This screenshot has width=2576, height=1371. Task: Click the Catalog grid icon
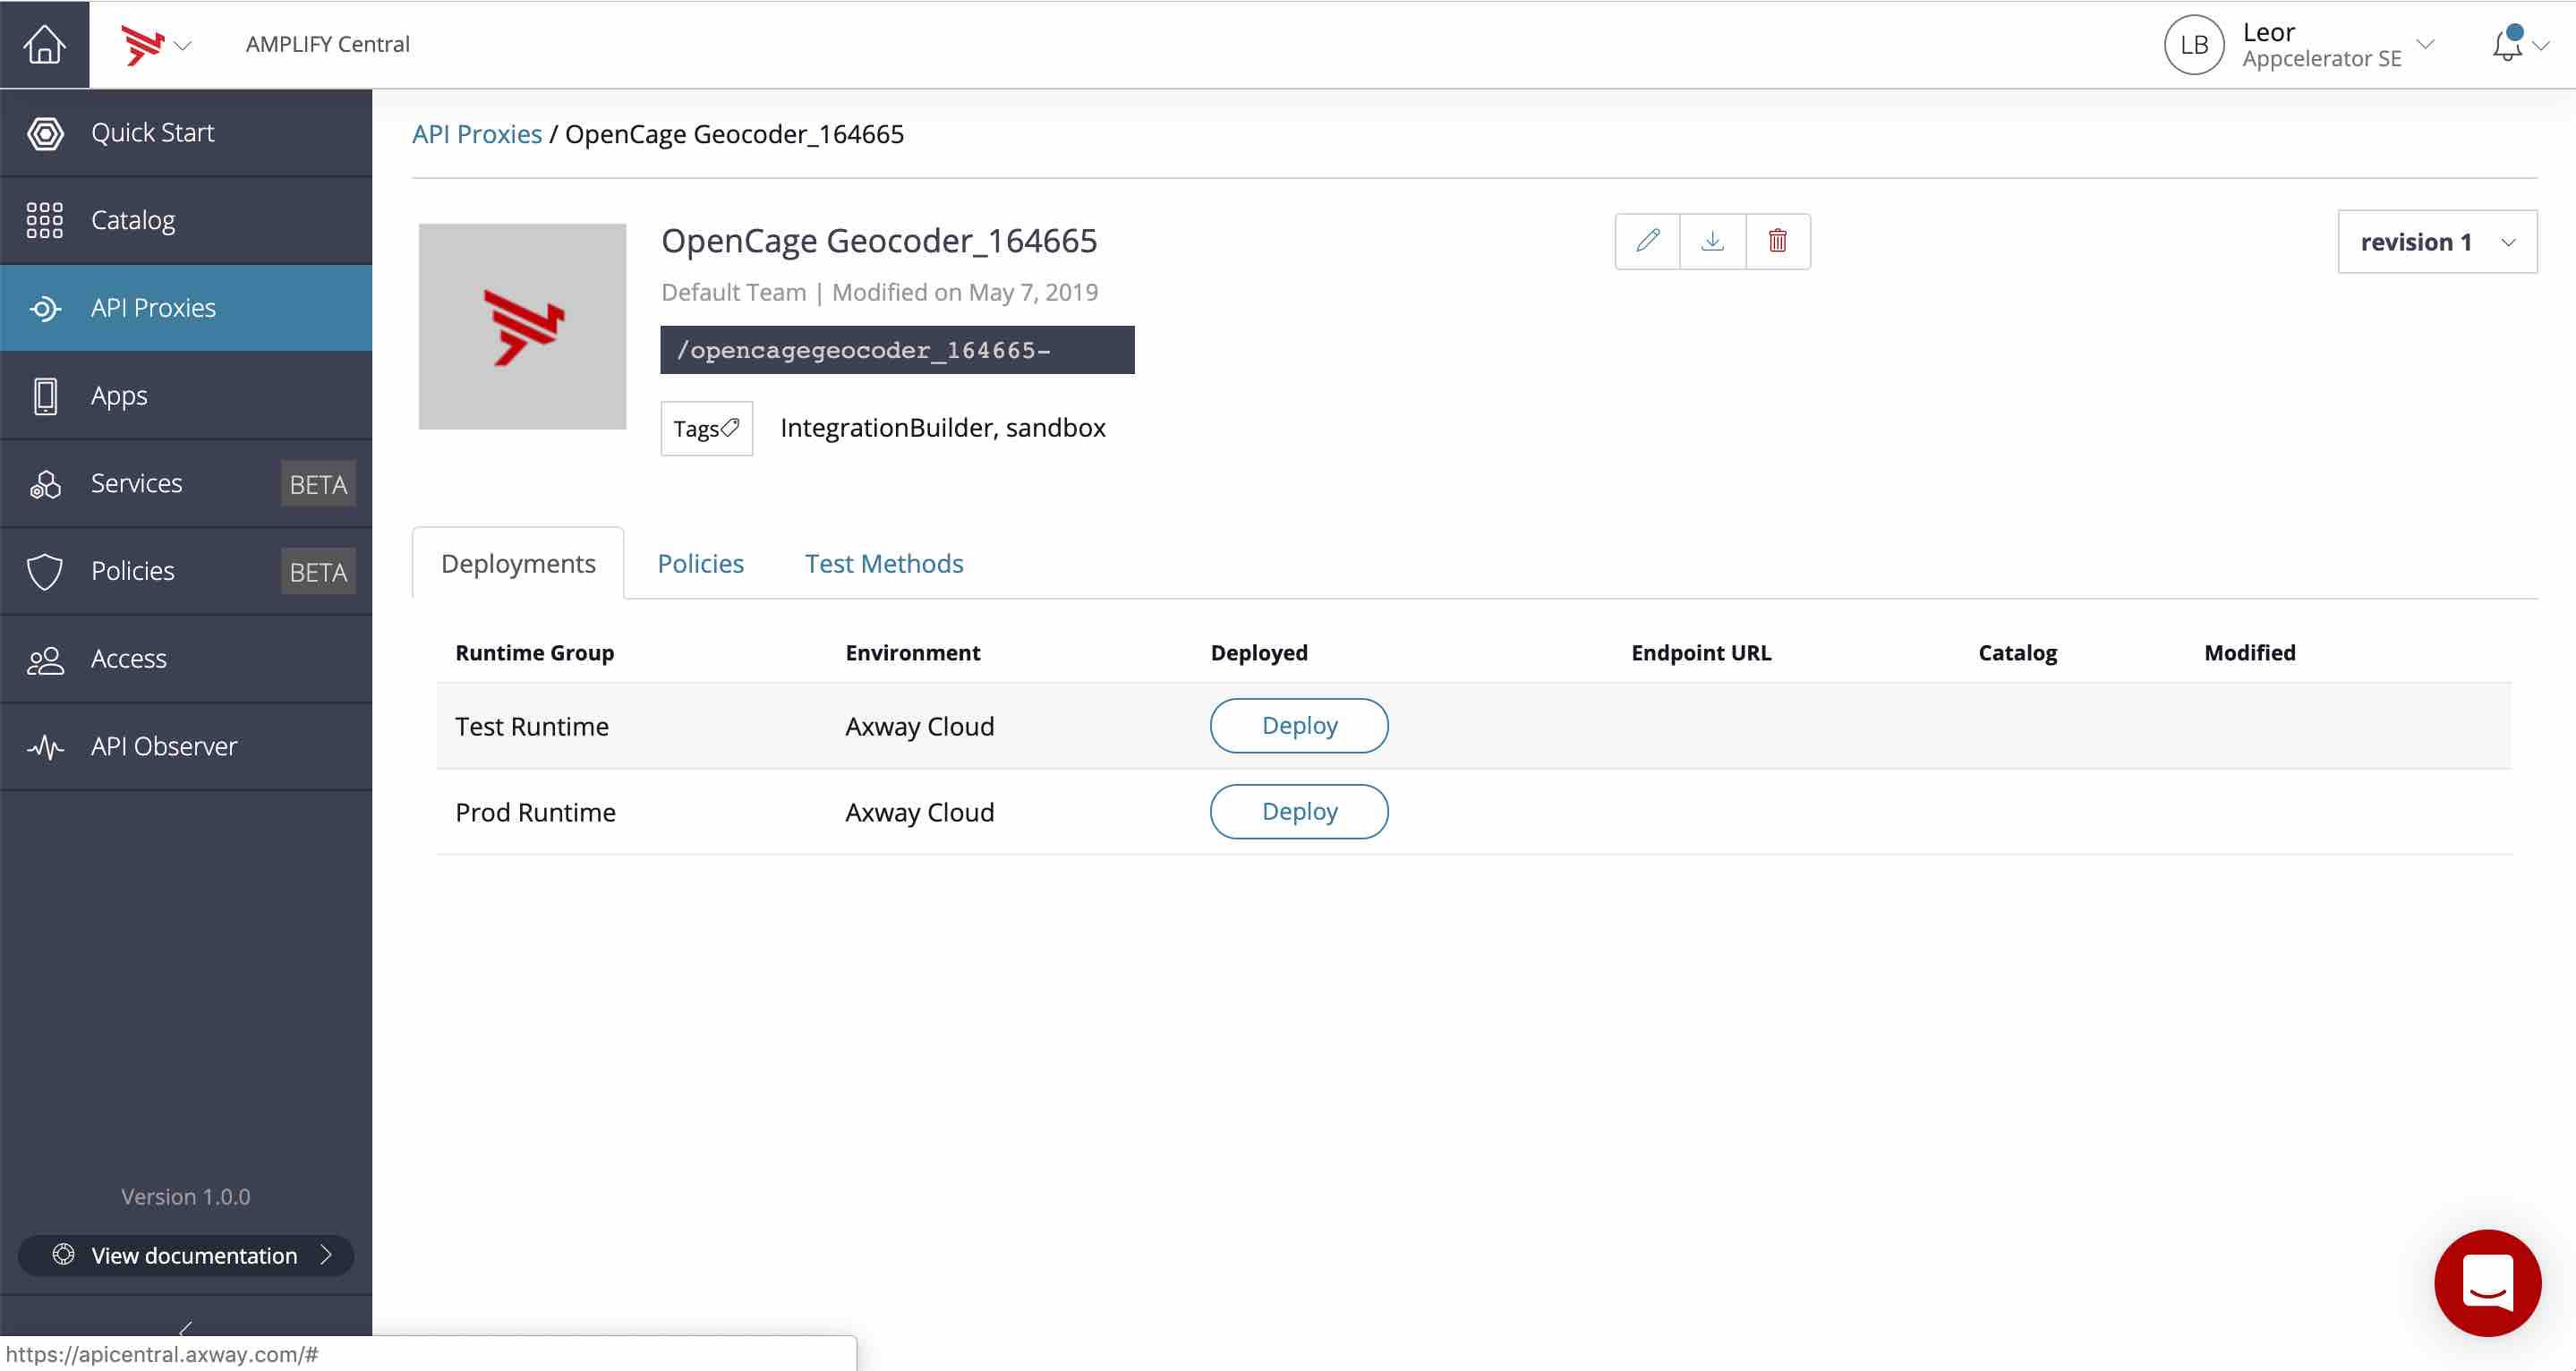click(x=45, y=220)
